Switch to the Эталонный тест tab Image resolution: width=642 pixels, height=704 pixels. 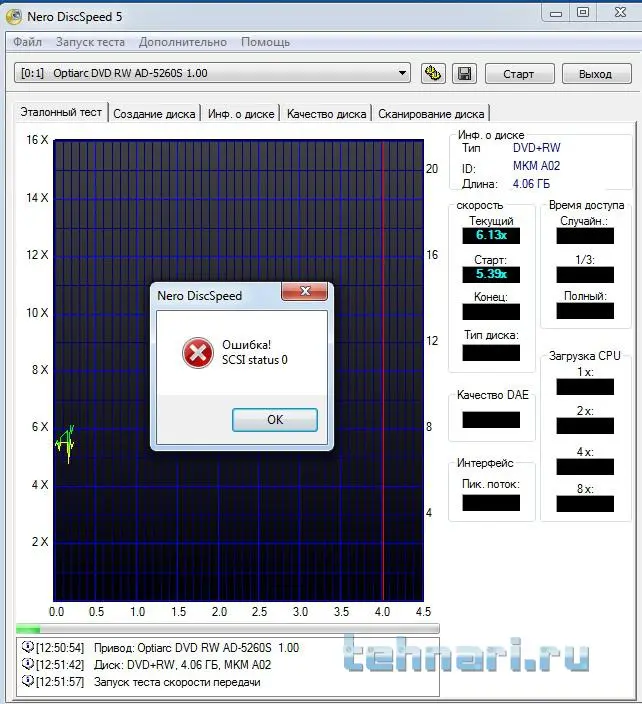click(61, 112)
